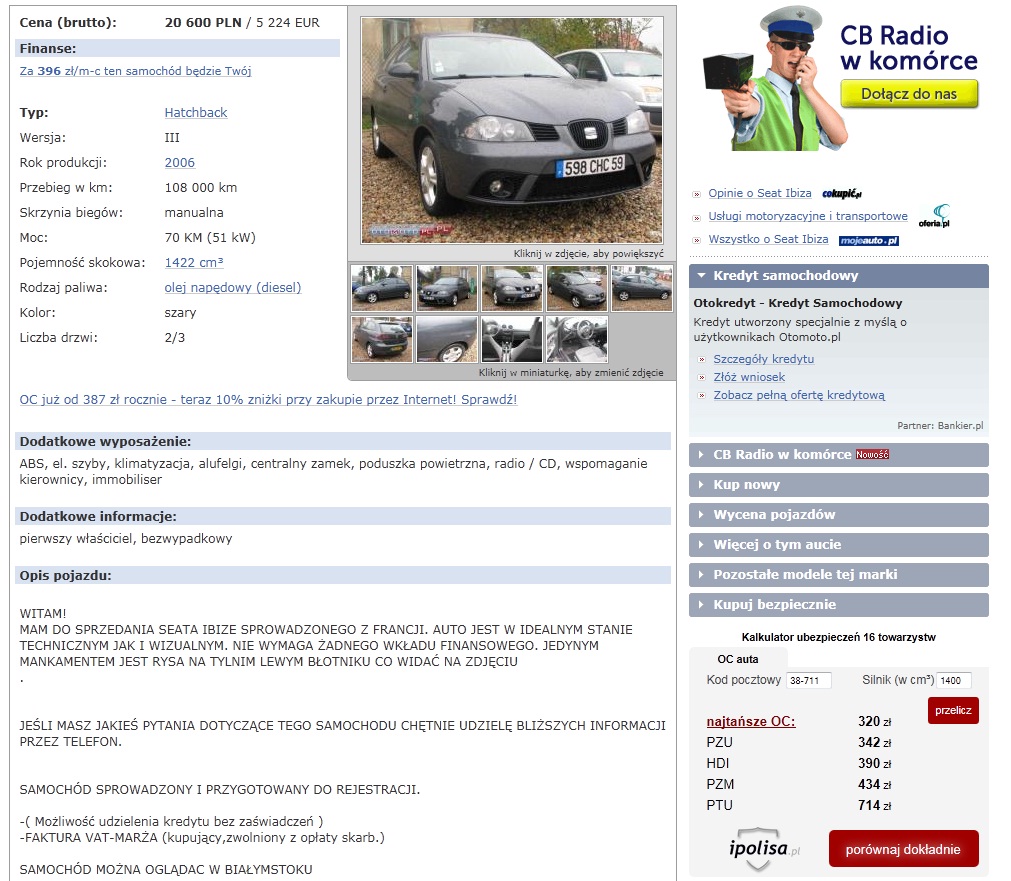Click the Silnik (w cm³) input field
This screenshot has height=881, width=1011.
(x=954, y=680)
